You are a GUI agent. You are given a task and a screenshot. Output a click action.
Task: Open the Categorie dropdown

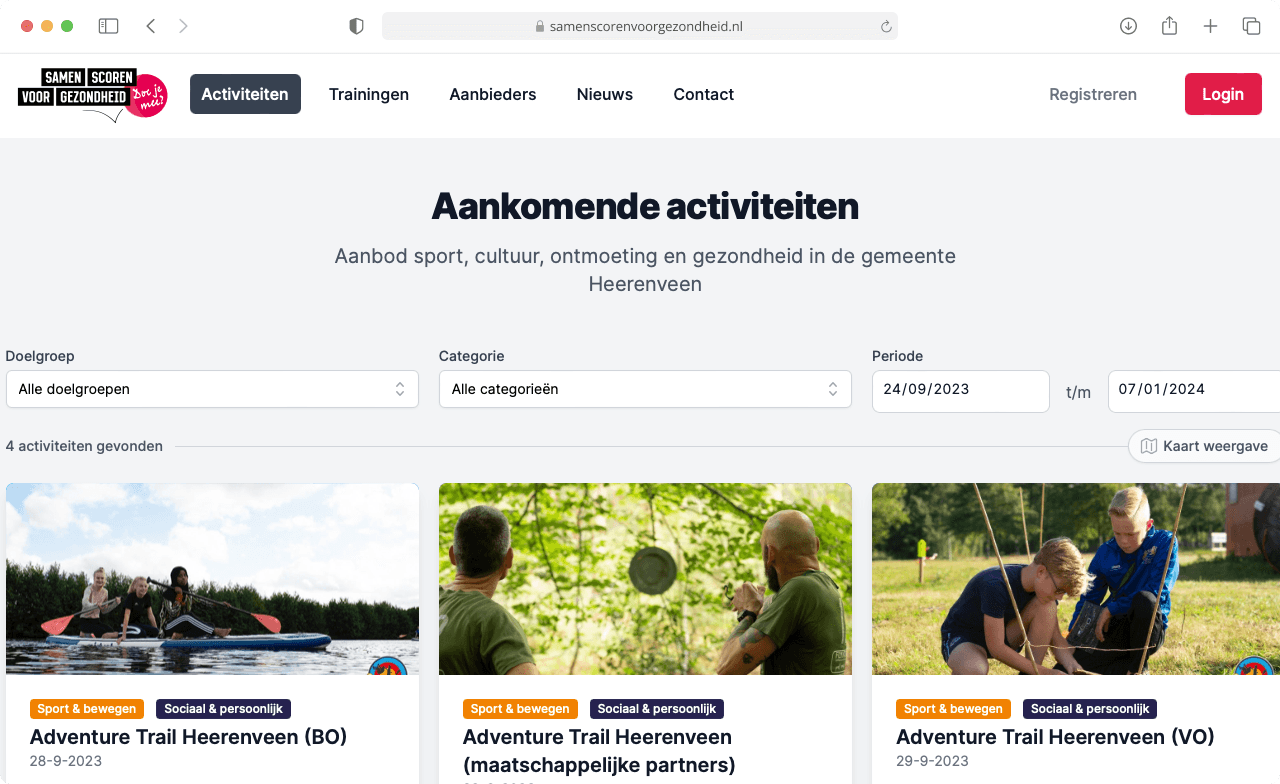pyautogui.click(x=645, y=389)
